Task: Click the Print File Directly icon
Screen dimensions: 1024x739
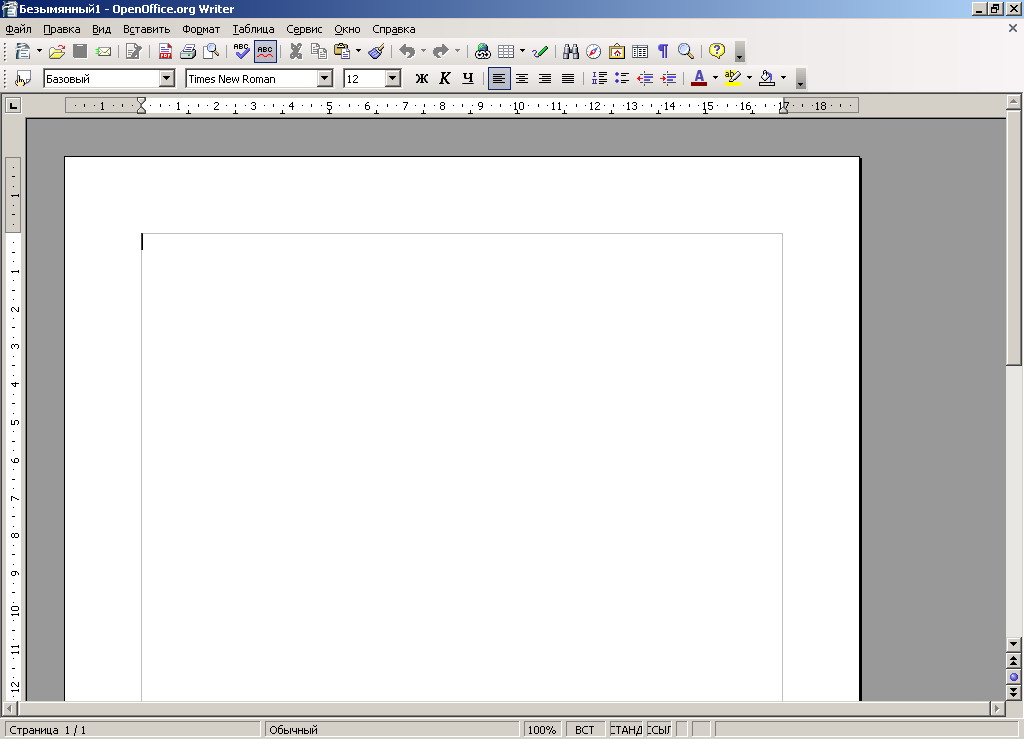Action: pos(188,51)
